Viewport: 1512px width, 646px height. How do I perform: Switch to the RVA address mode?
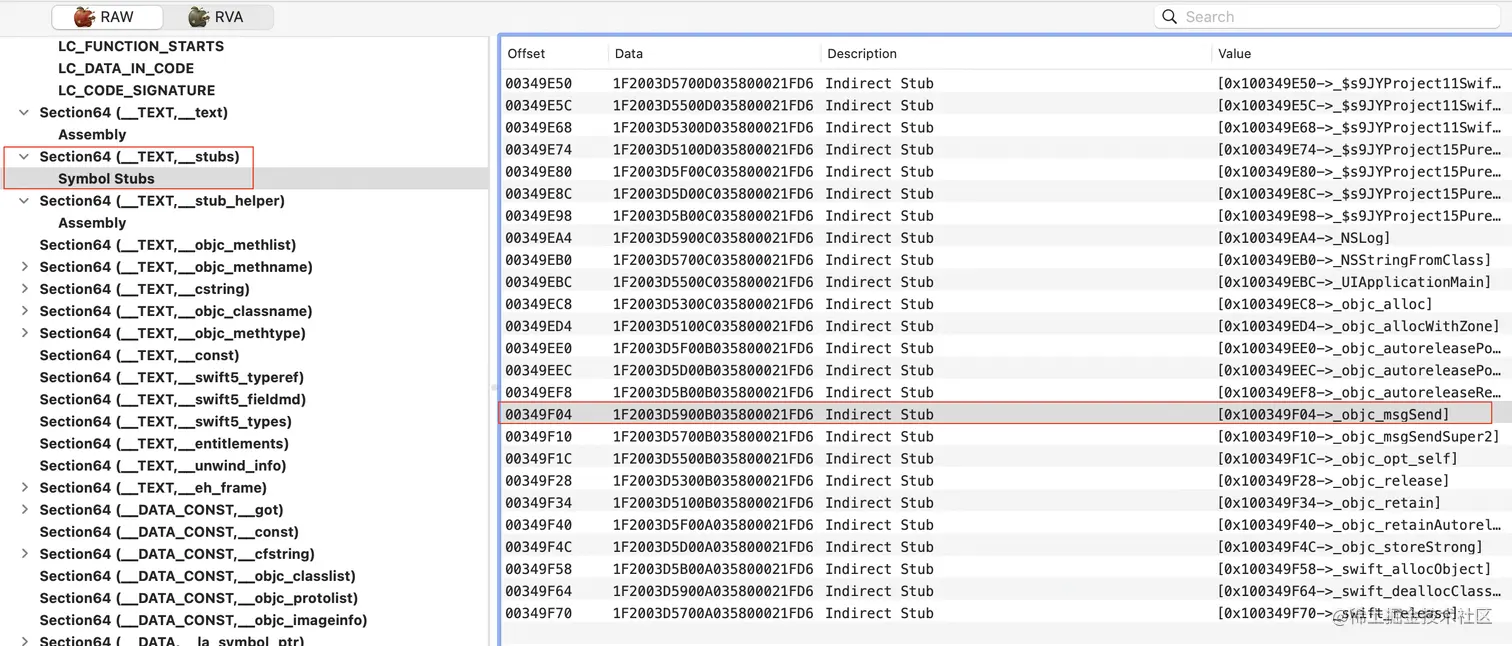click(216, 17)
